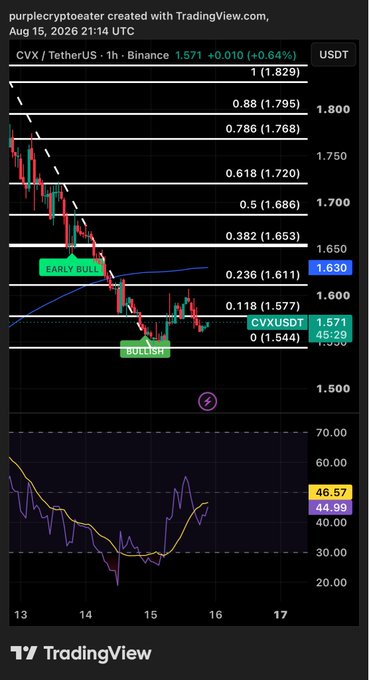Click the CVXUSDT price tag
This screenshot has width=369, height=680.
click(x=277, y=322)
